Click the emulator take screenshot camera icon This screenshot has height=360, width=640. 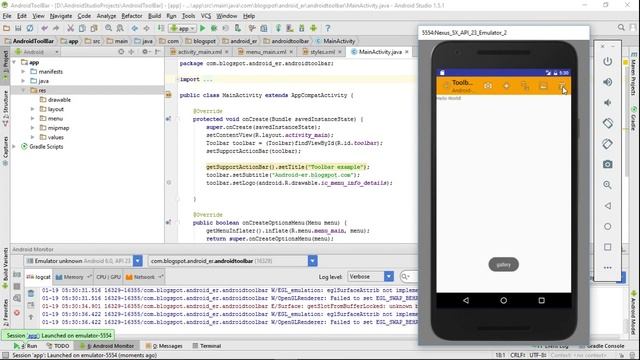[607, 164]
